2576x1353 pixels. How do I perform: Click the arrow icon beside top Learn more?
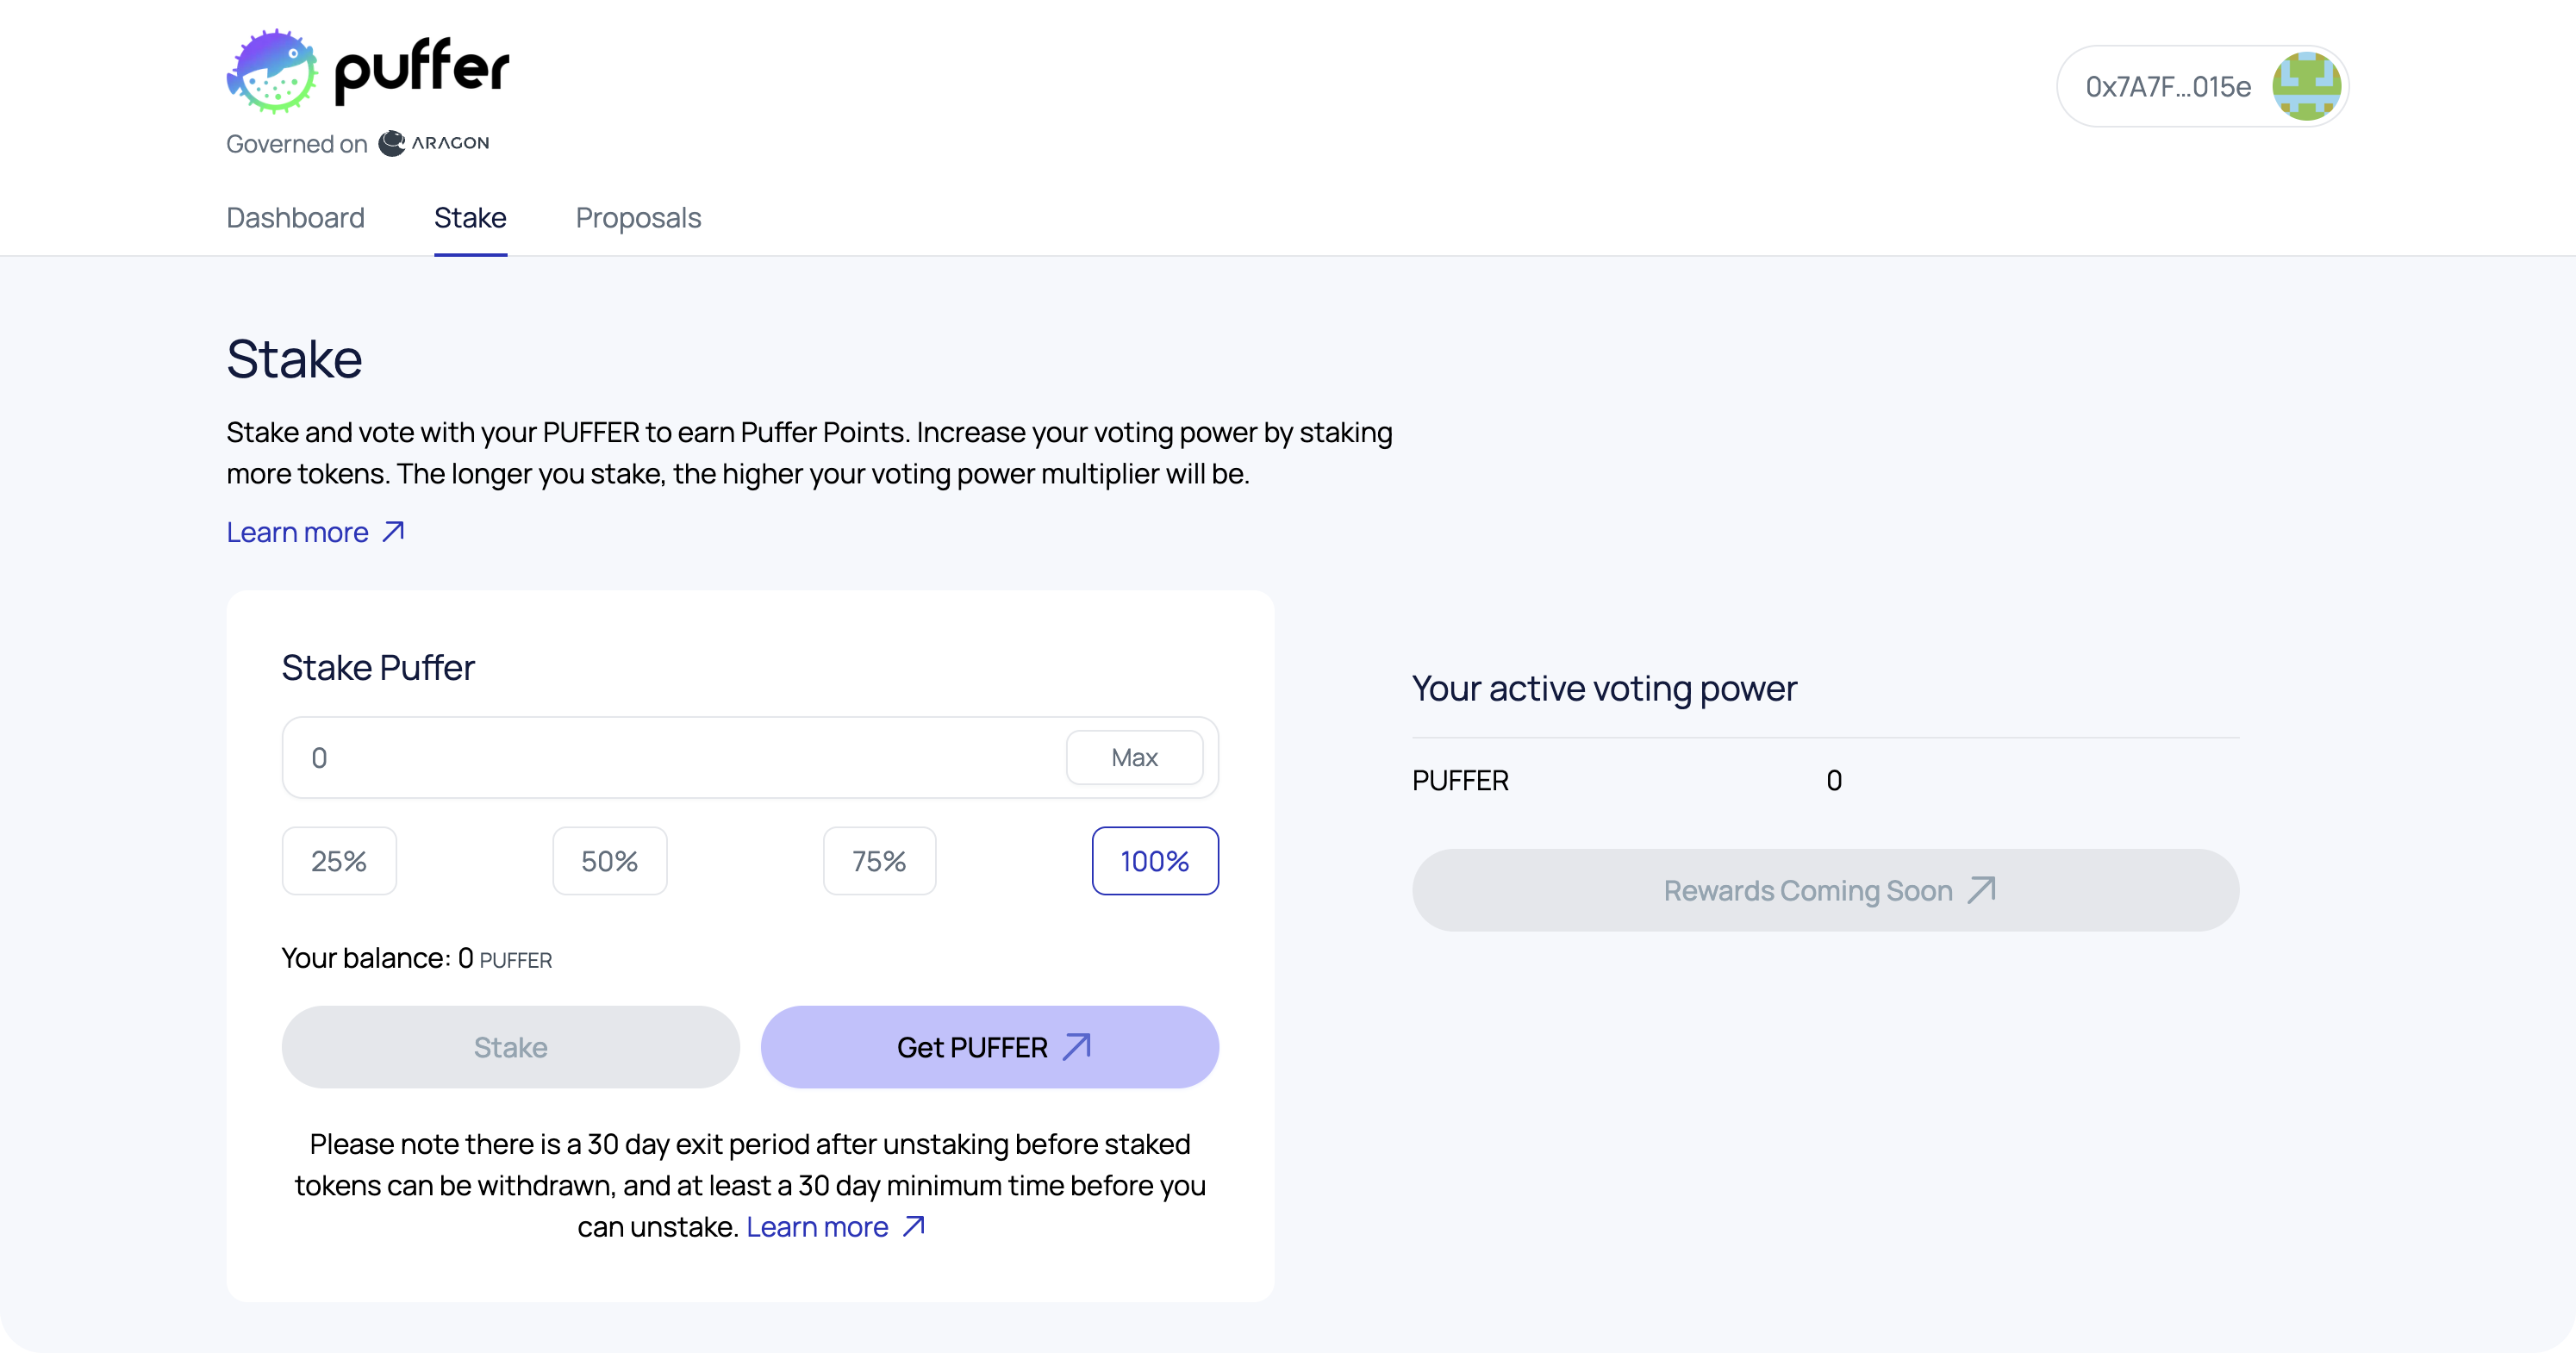tap(394, 531)
